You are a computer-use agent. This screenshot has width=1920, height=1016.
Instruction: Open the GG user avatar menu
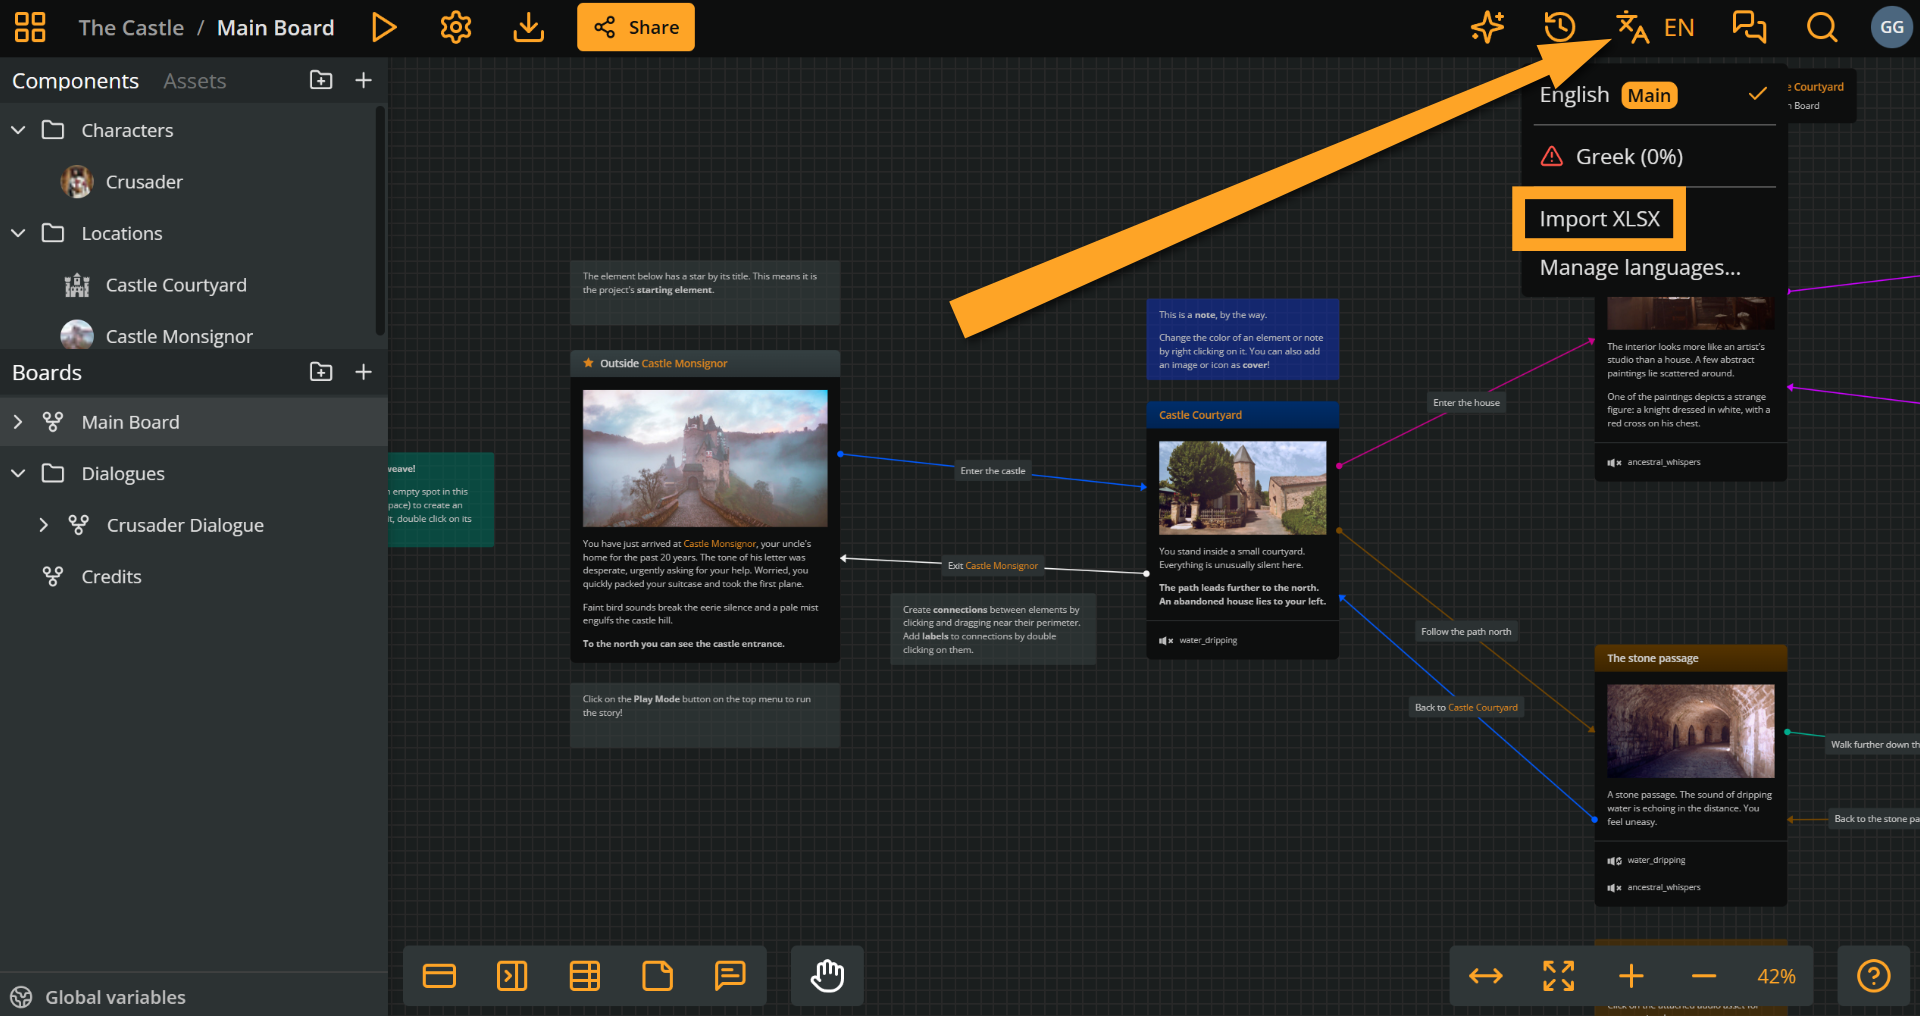(1892, 27)
